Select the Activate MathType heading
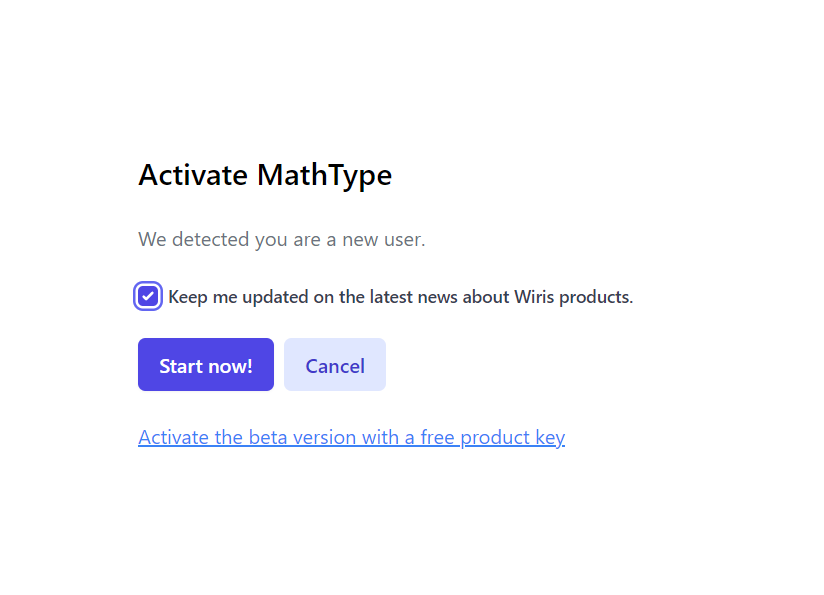Image resolution: width=824 pixels, height=595 pixels. pyautogui.click(x=265, y=176)
